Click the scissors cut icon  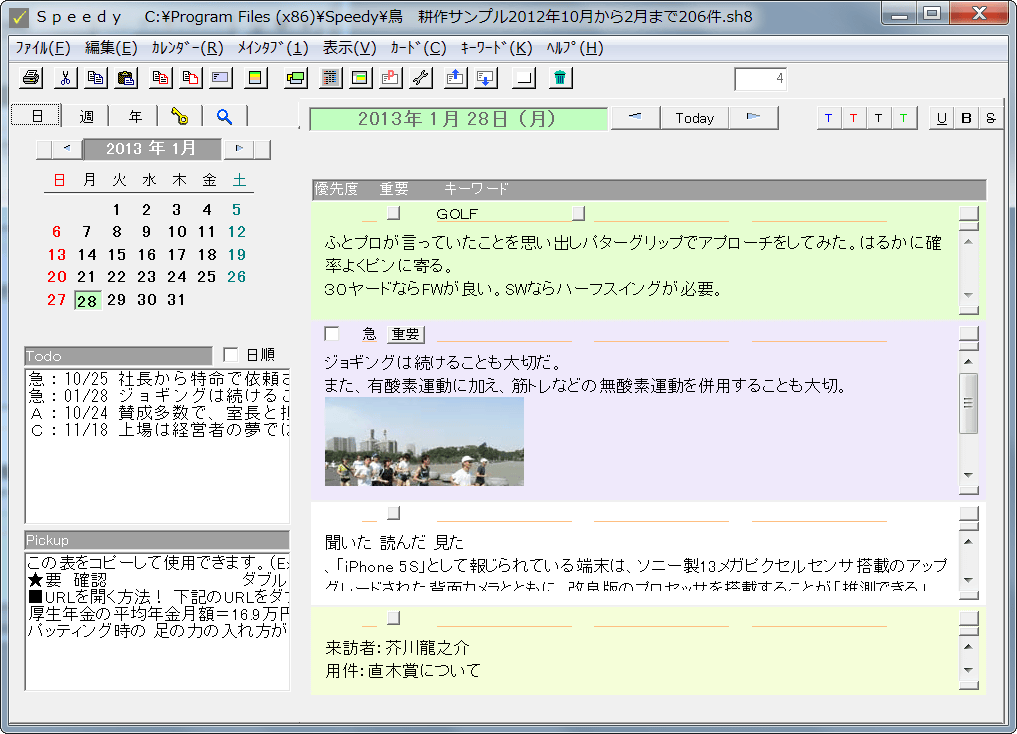(65, 78)
